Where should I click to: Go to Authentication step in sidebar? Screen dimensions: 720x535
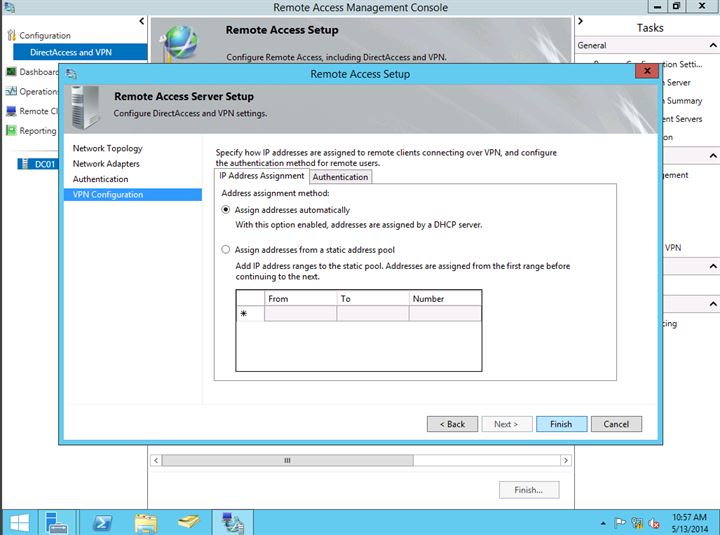pyautogui.click(x=101, y=179)
